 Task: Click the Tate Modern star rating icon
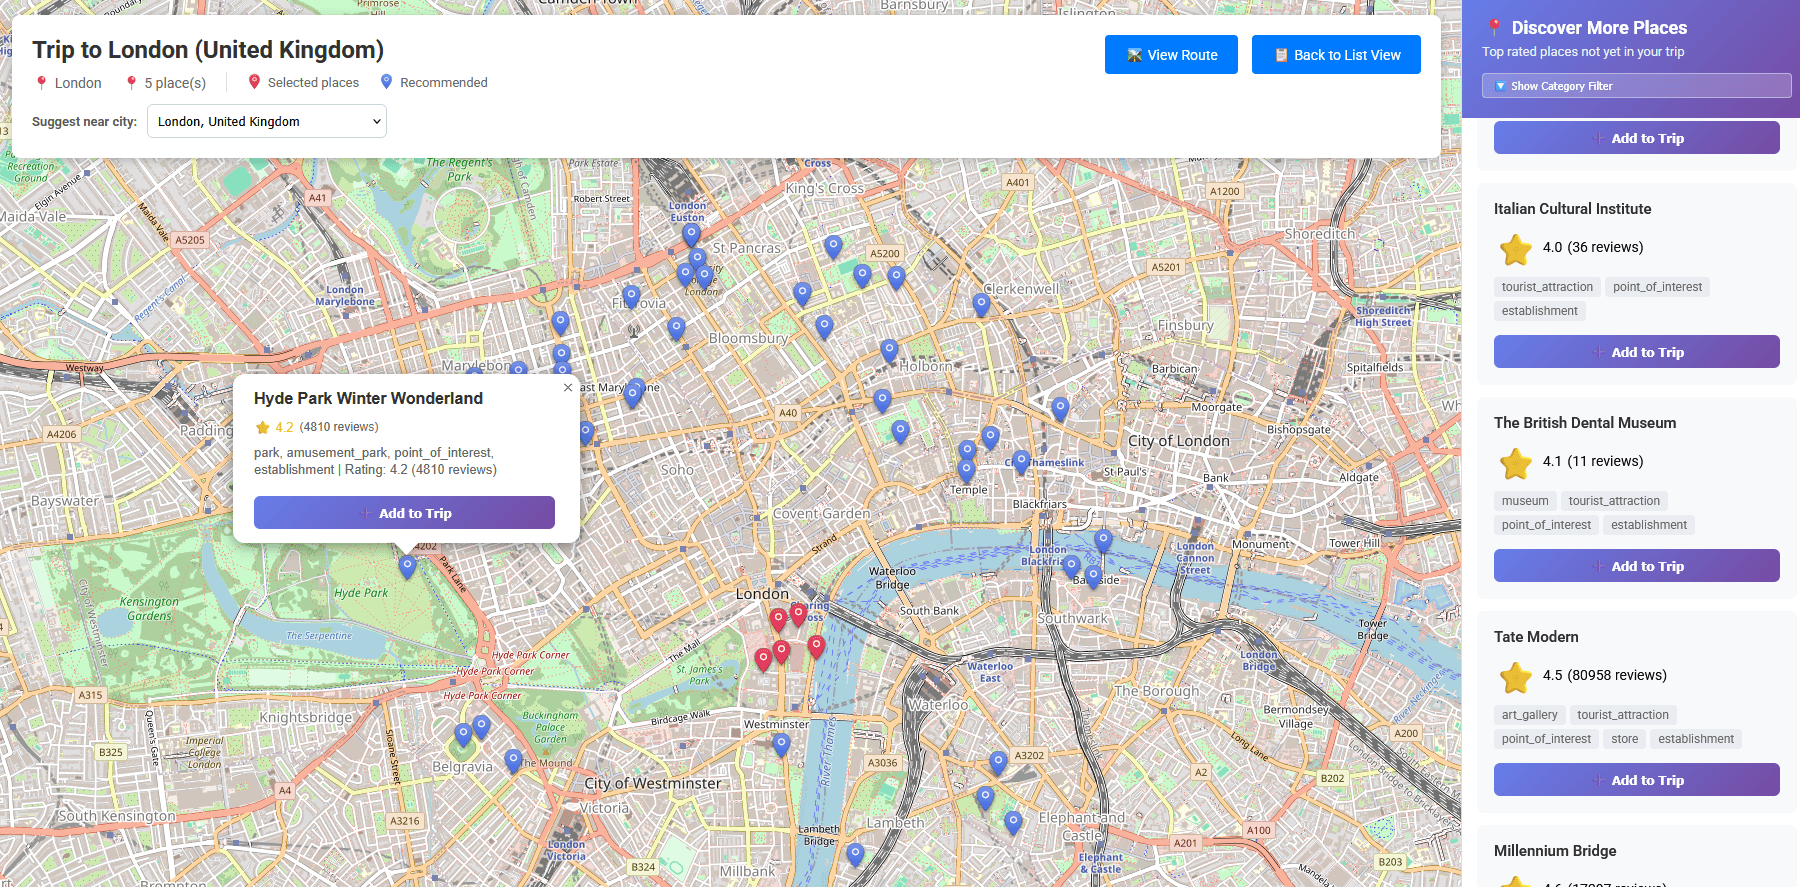pyautogui.click(x=1516, y=677)
